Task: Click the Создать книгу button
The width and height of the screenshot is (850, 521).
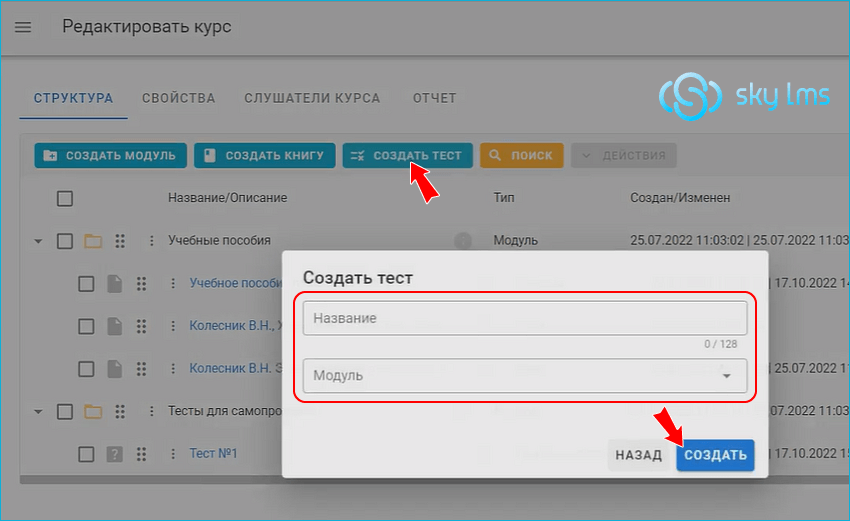Action: tap(265, 156)
